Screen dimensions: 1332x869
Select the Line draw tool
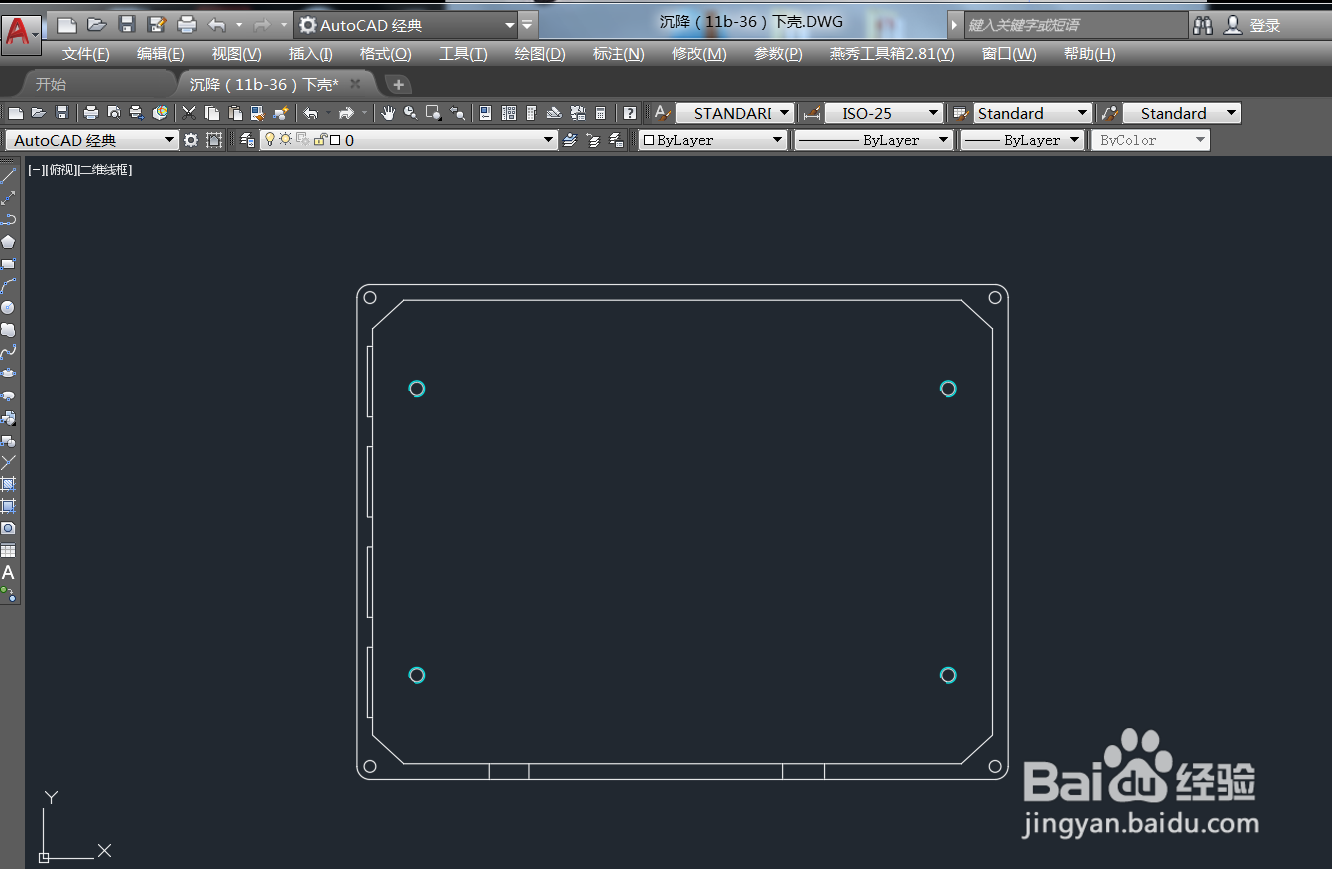coord(8,176)
